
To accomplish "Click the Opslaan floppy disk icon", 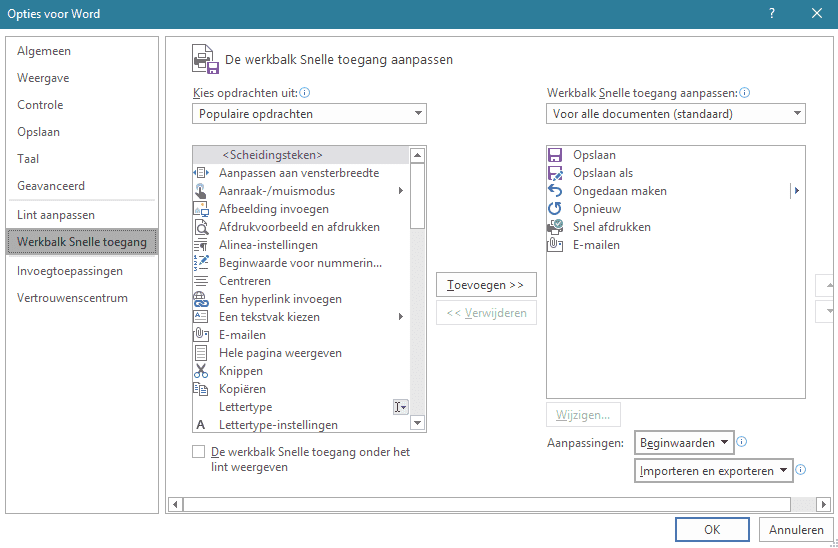I will click(555, 155).
